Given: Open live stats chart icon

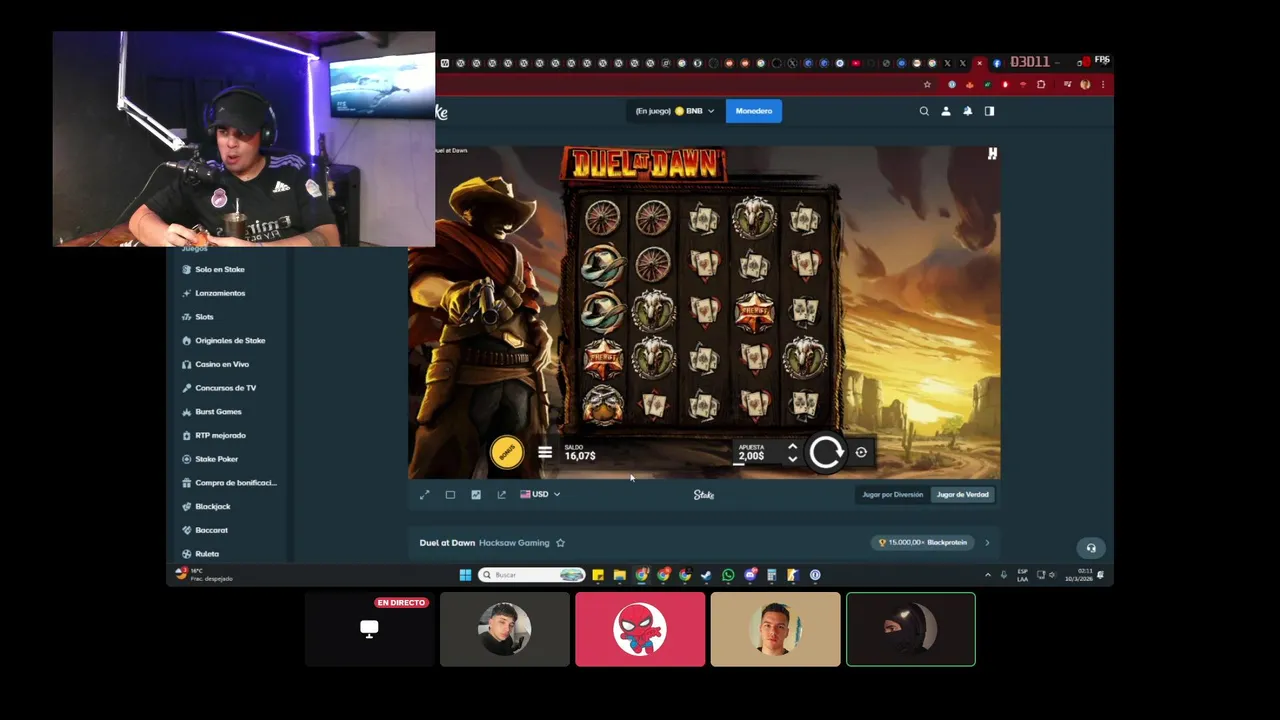Looking at the screenshot, I should point(476,494).
